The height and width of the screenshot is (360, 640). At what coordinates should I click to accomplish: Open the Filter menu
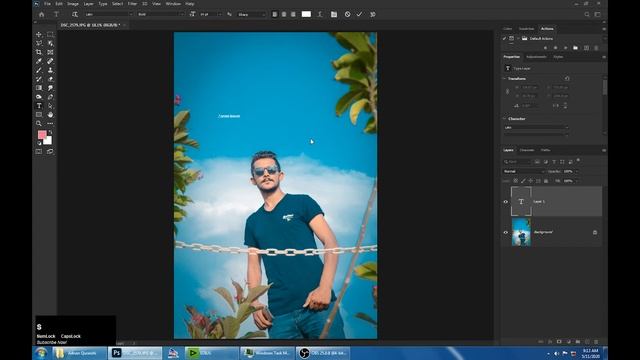click(x=133, y=4)
